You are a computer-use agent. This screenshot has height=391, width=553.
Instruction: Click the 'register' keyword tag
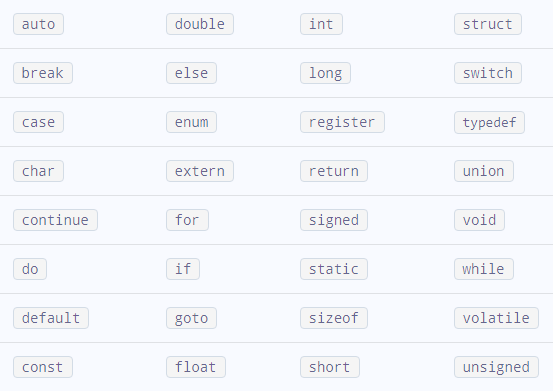342,122
